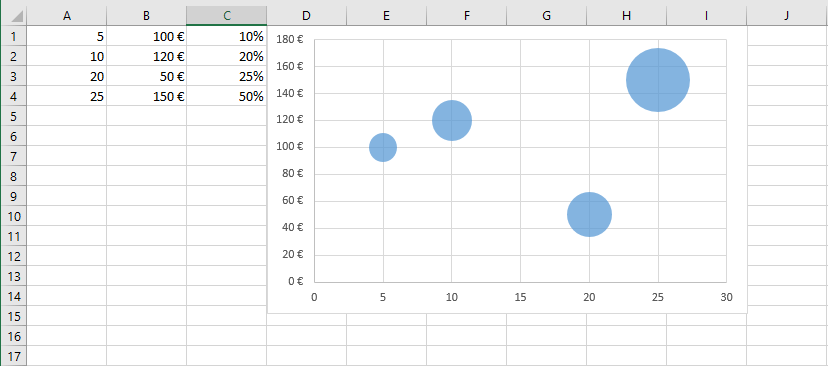
Task: Select column J header
Action: click(786, 16)
